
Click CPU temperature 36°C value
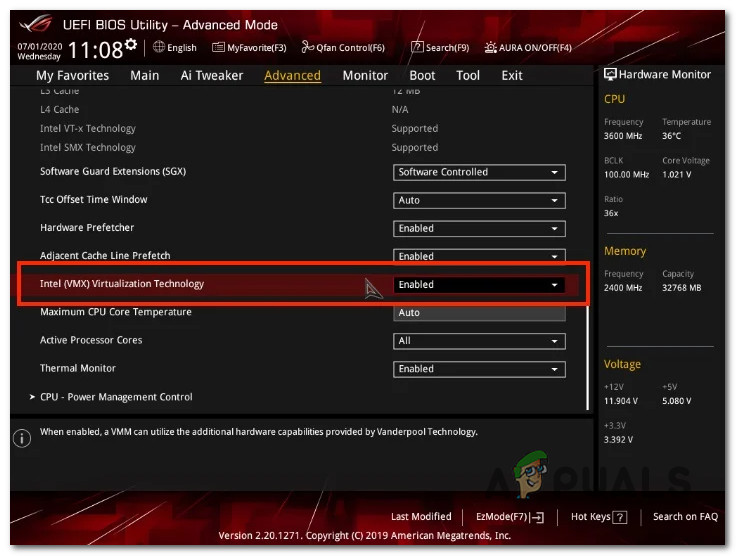click(x=672, y=136)
